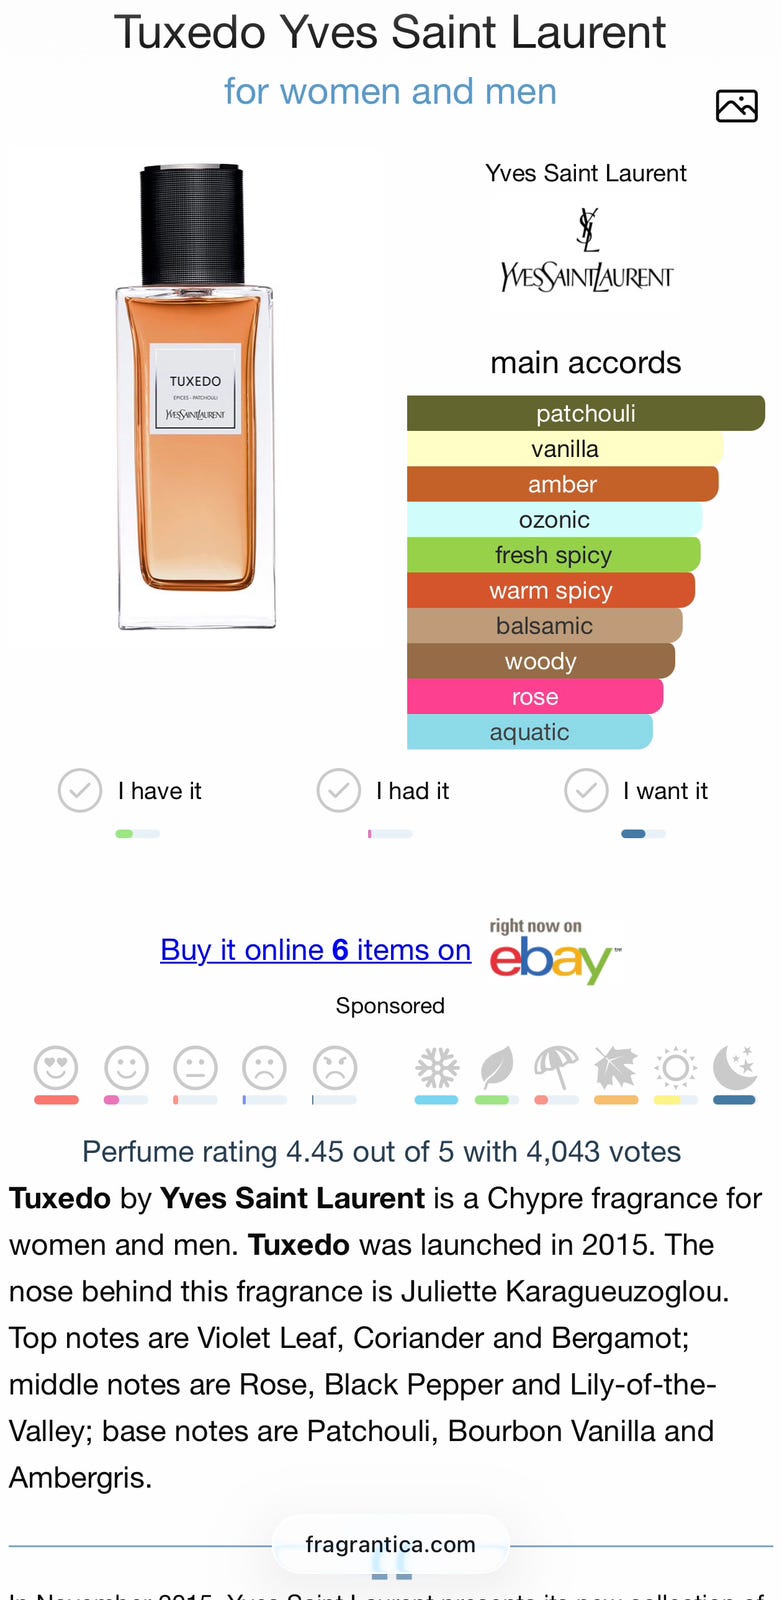
Task: Vote winter snowflake season icon
Action: (437, 1069)
